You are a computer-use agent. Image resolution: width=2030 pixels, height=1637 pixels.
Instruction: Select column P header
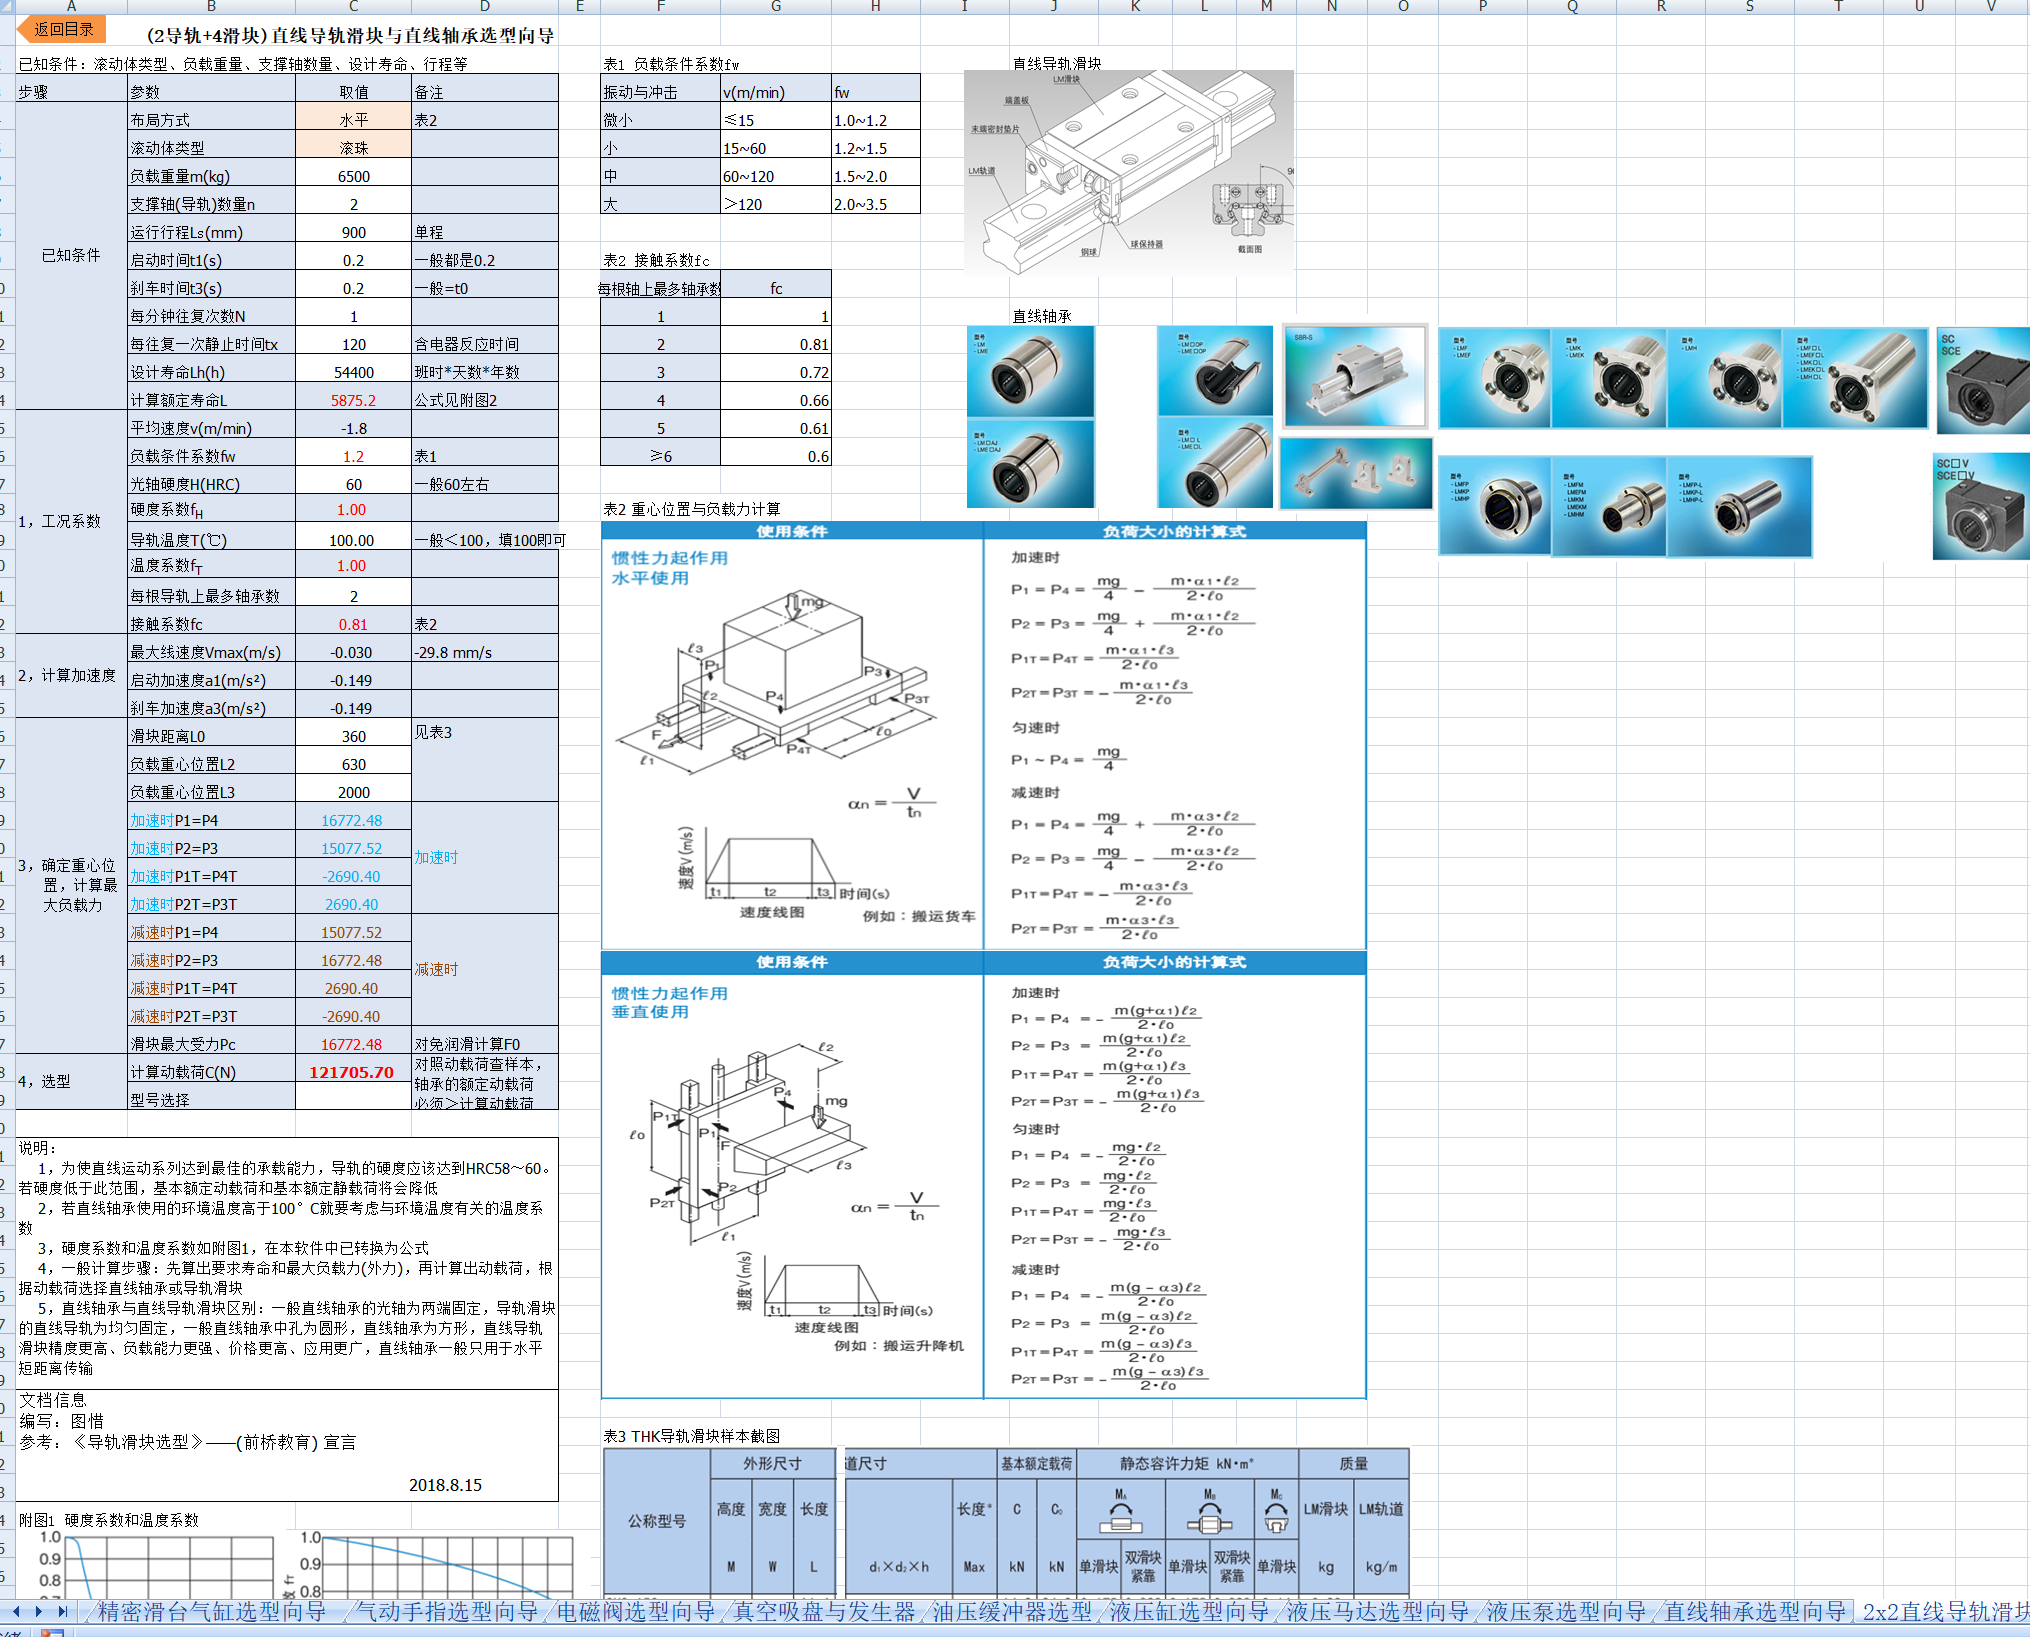click(1482, 6)
